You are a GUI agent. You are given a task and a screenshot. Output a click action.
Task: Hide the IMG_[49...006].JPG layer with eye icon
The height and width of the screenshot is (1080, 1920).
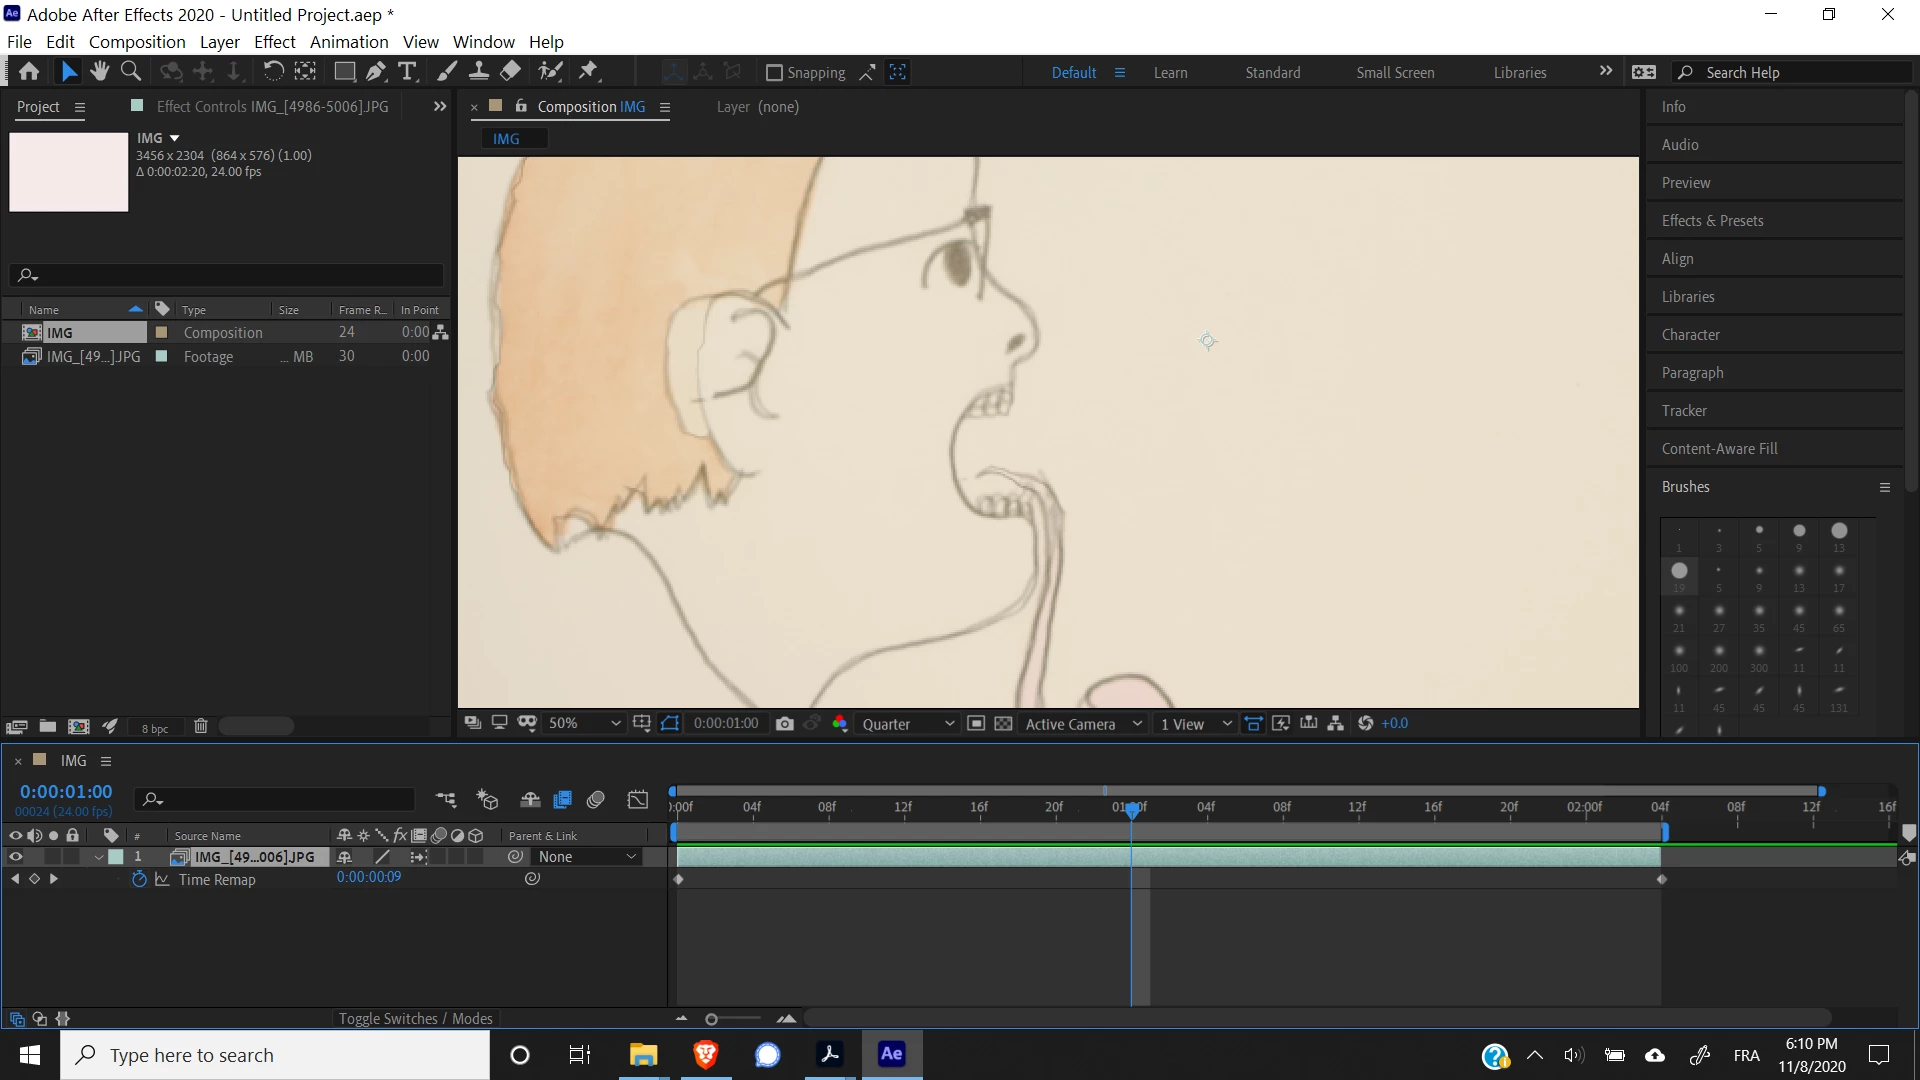click(x=15, y=856)
